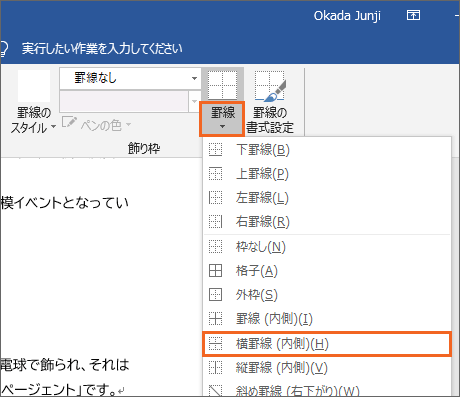Click the 左罫線(L) left border icon
Screen dimensions: 460x397
point(215,198)
